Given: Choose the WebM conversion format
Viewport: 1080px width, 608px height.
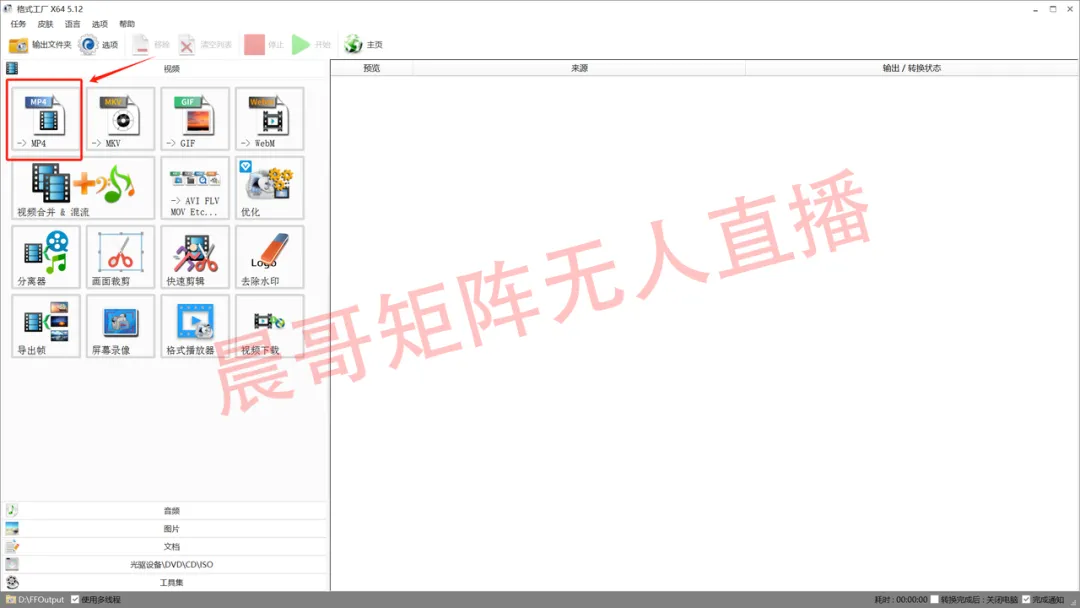Looking at the screenshot, I should pos(269,119).
